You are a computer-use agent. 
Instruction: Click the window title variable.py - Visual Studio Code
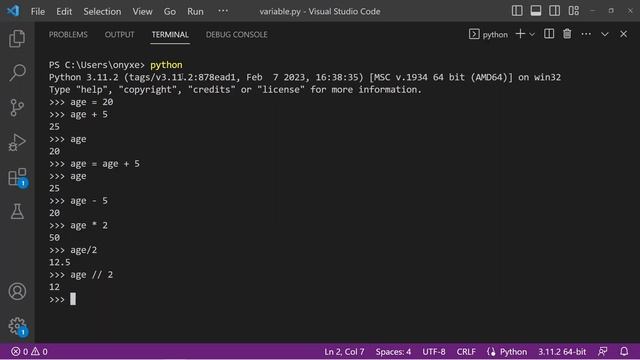pos(320,11)
